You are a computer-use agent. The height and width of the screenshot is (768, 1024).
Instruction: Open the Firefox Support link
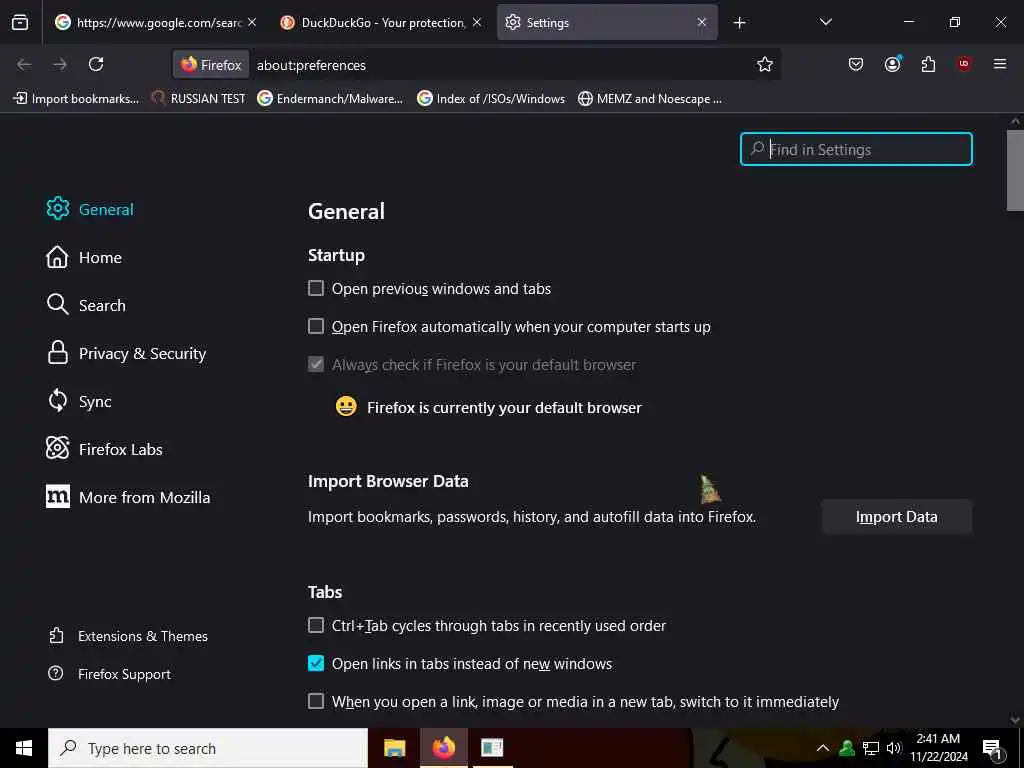[109, 674]
